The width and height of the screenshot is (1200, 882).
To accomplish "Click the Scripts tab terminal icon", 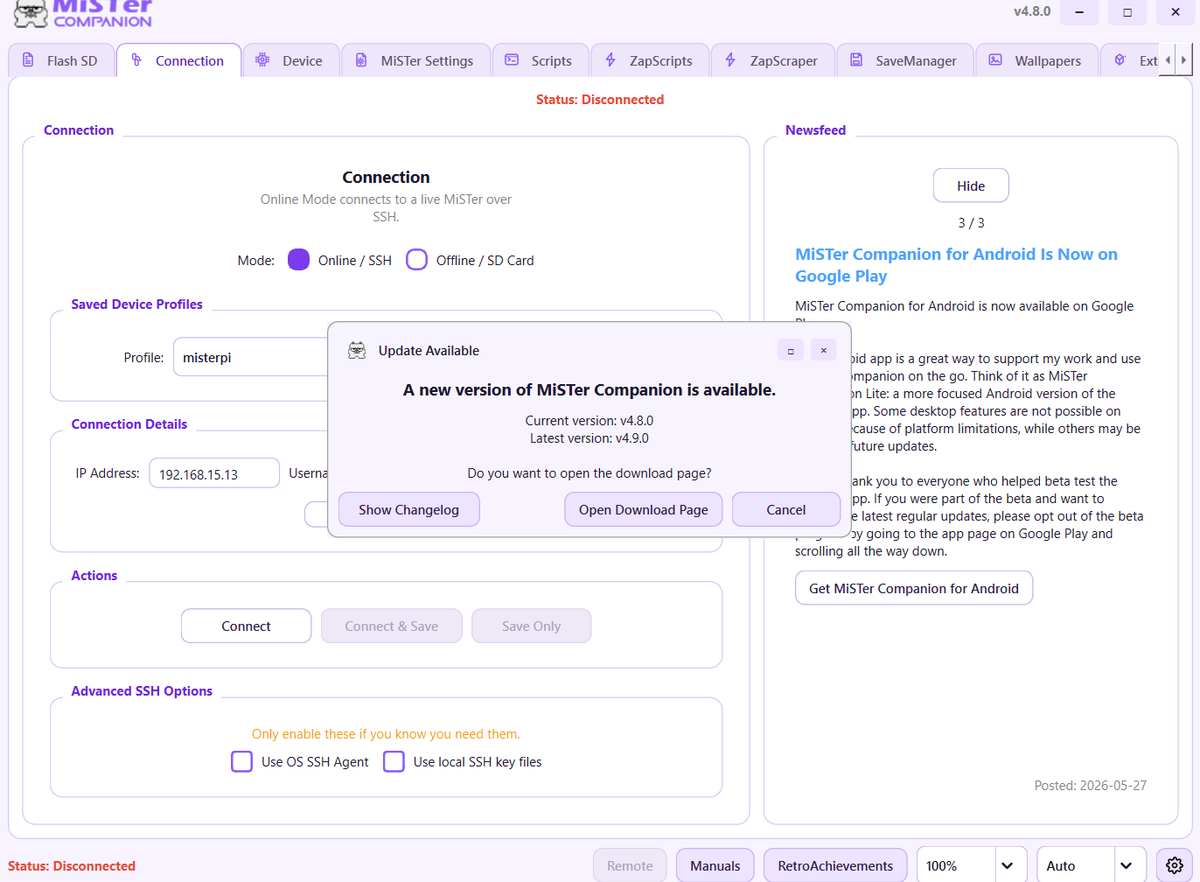I will point(511,60).
